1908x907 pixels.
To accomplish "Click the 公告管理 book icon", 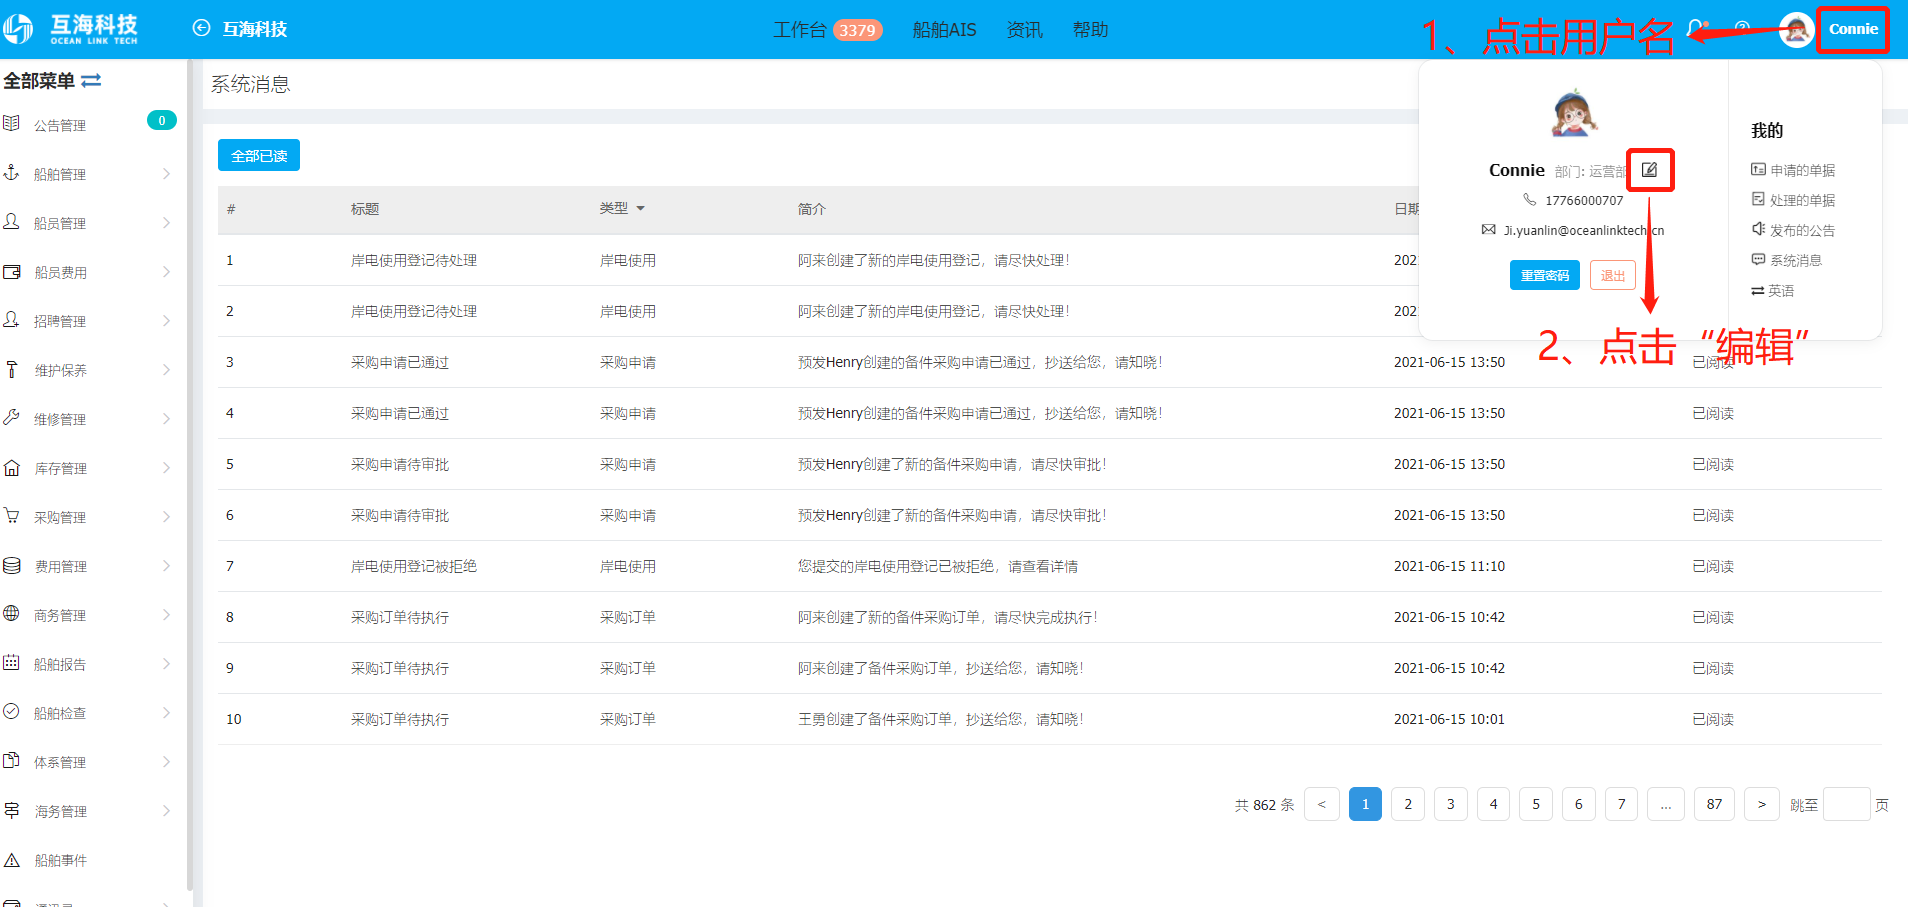I will [x=12, y=123].
